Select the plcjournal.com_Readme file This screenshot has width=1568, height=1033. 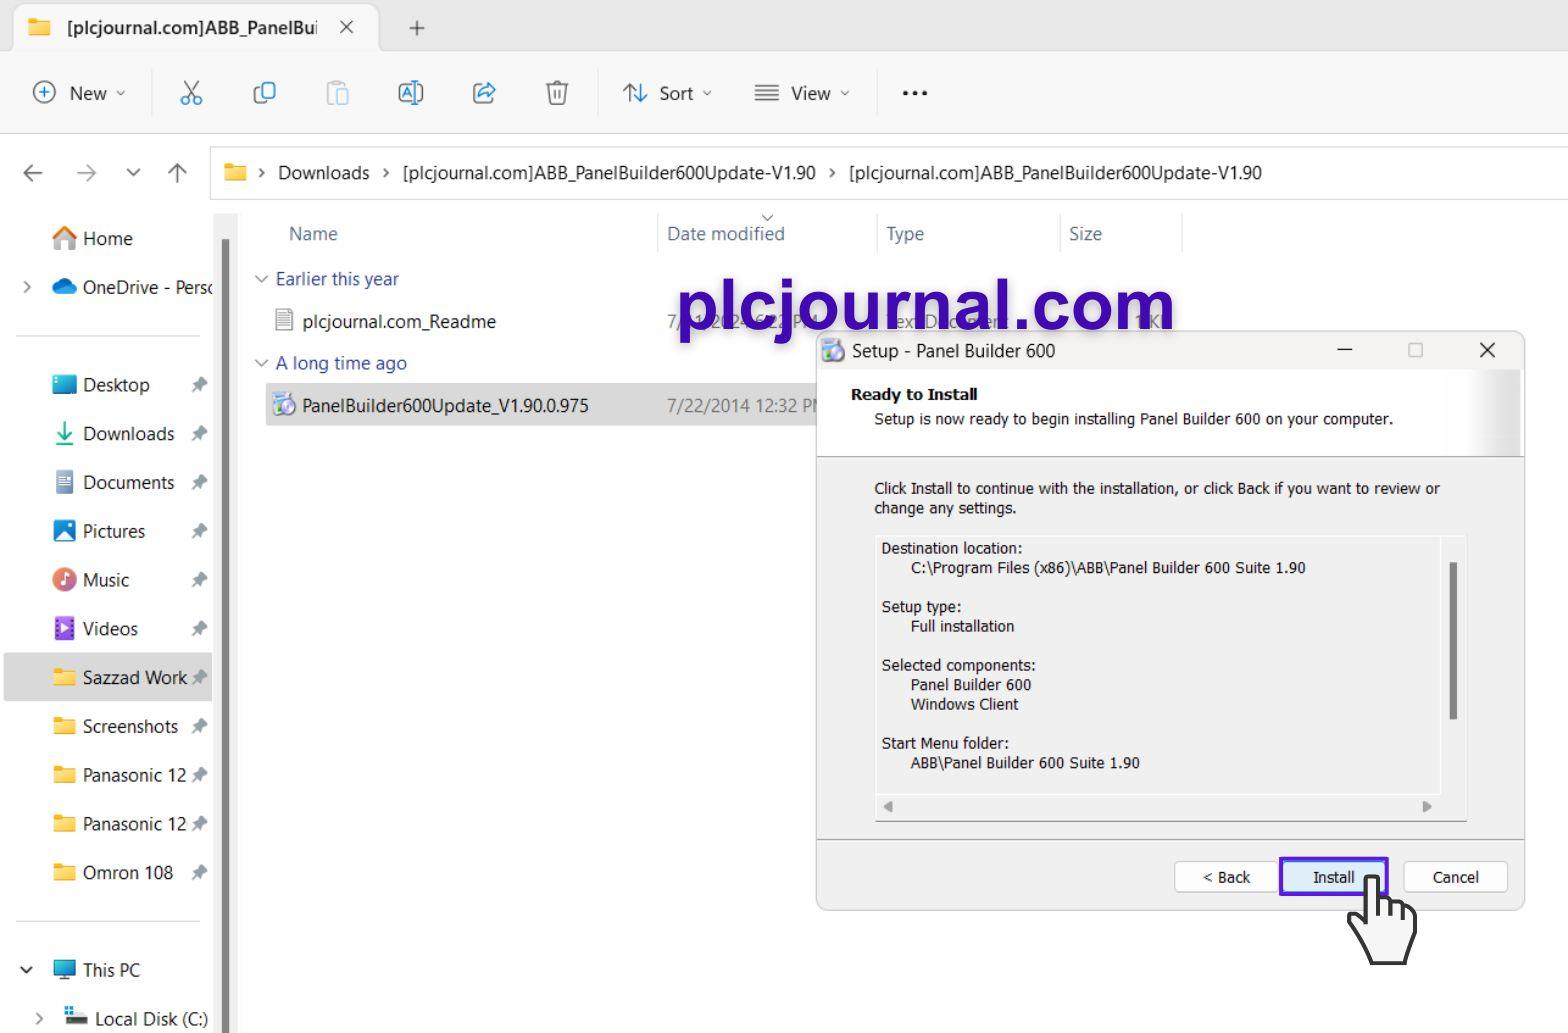(x=399, y=321)
